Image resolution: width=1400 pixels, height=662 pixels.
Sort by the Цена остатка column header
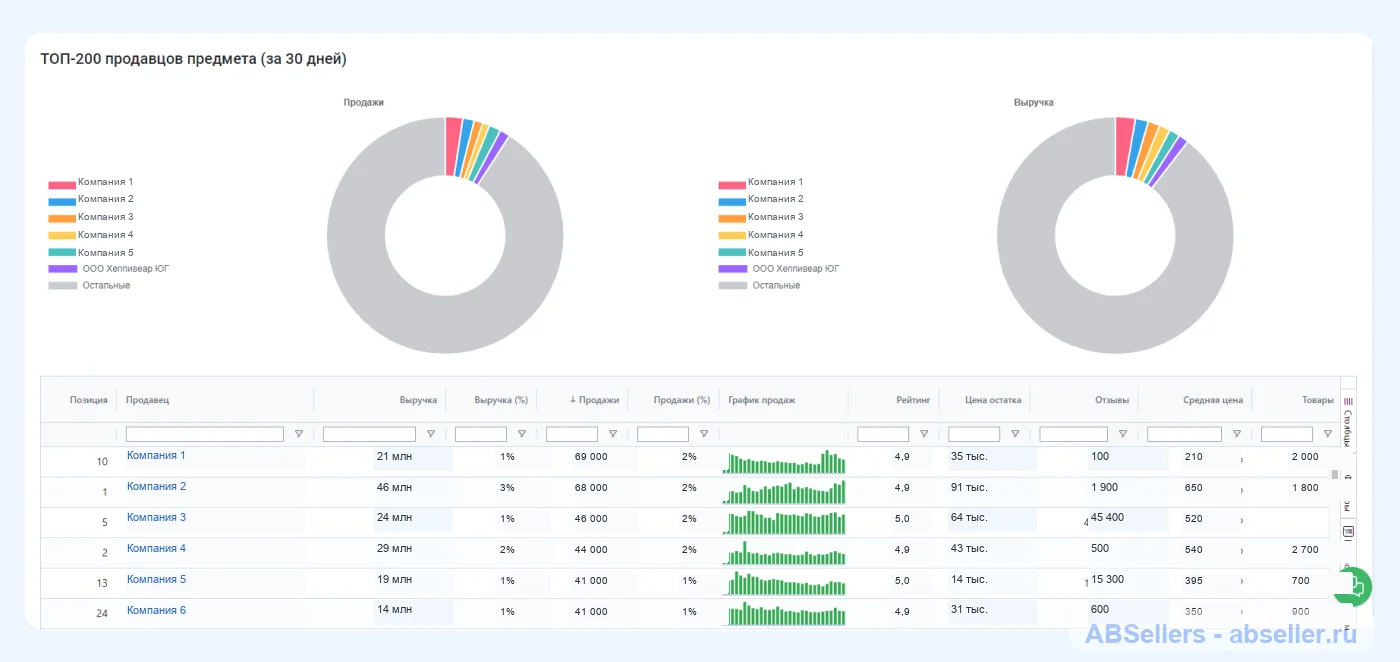coord(993,400)
